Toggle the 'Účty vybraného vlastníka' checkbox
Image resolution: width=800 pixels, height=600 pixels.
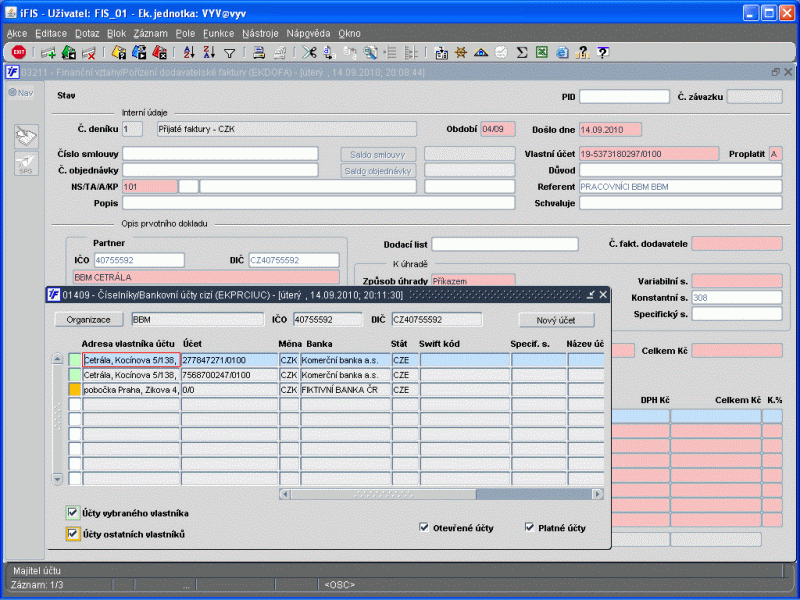coord(73,513)
